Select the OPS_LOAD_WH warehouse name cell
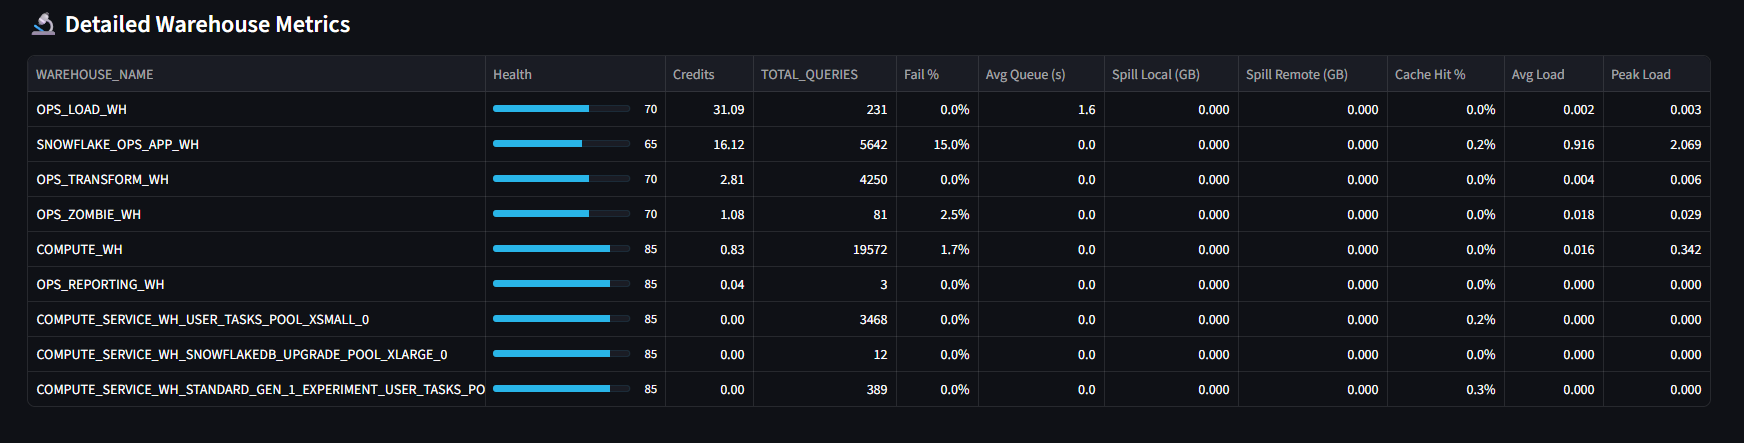This screenshot has height=443, width=1744. click(82, 110)
